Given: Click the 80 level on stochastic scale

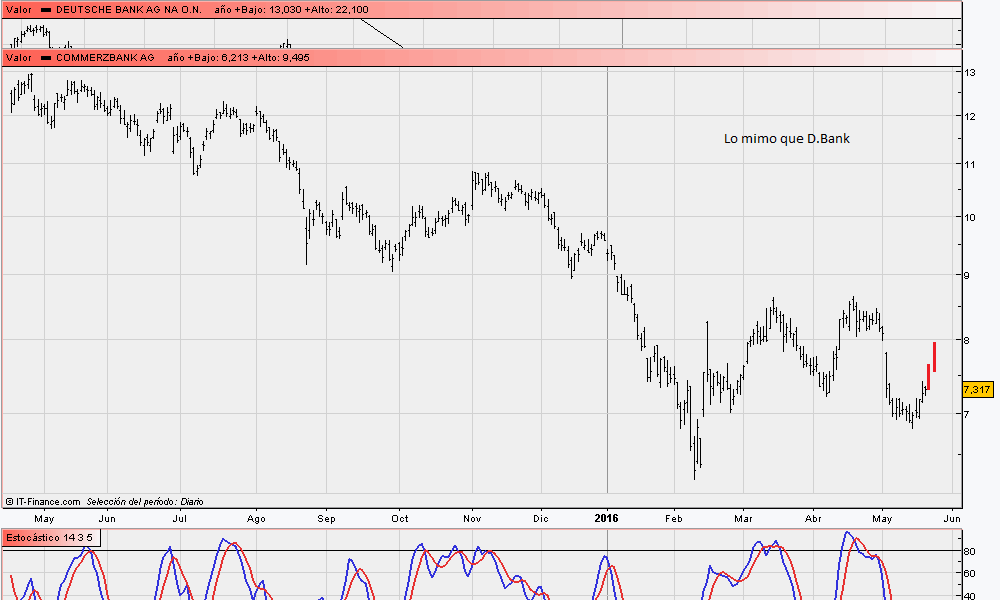Looking at the screenshot, I should [x=970, y=551].
